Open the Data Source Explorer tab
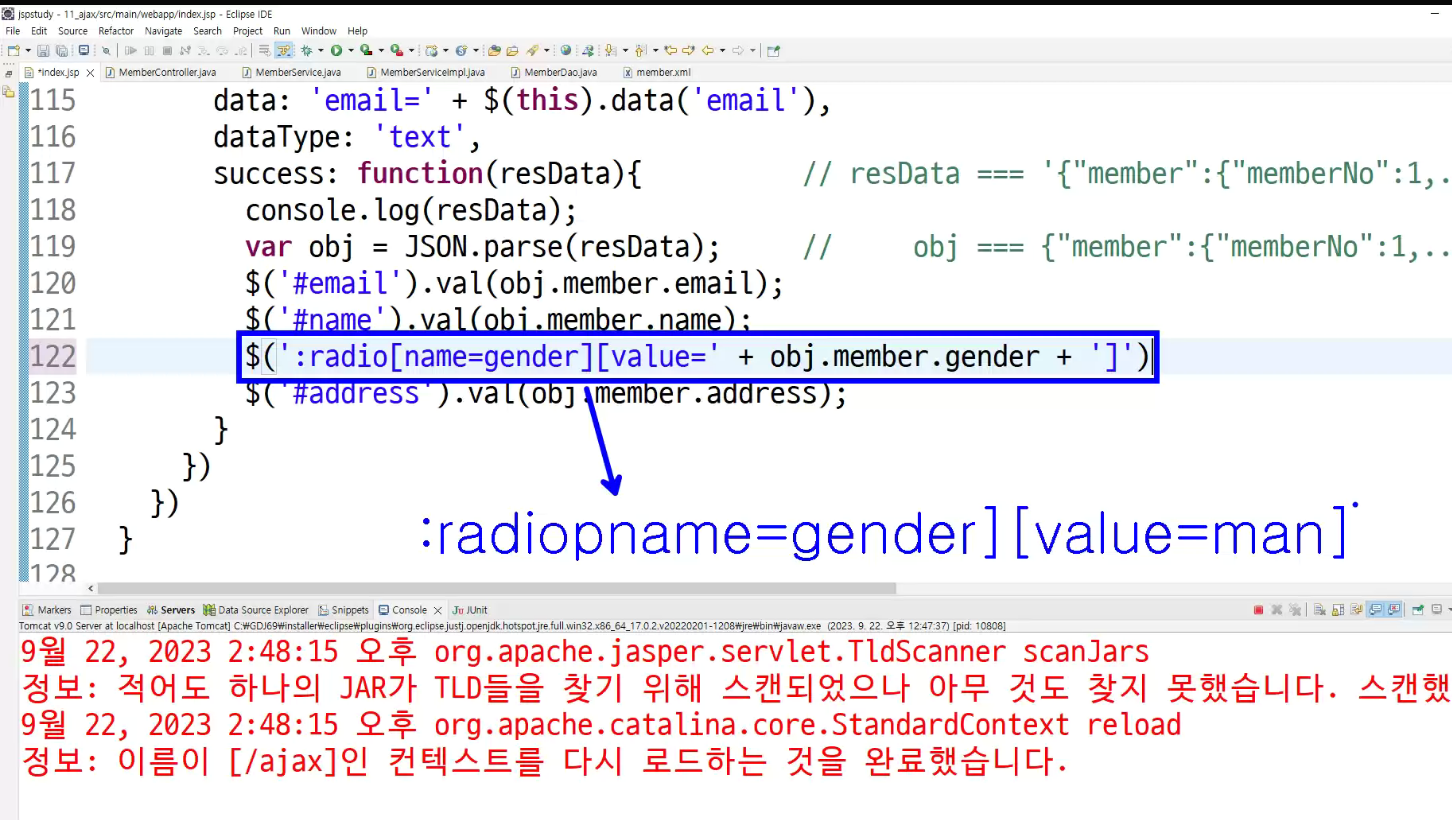This screenshot has width=1452, height=820. 257,610
